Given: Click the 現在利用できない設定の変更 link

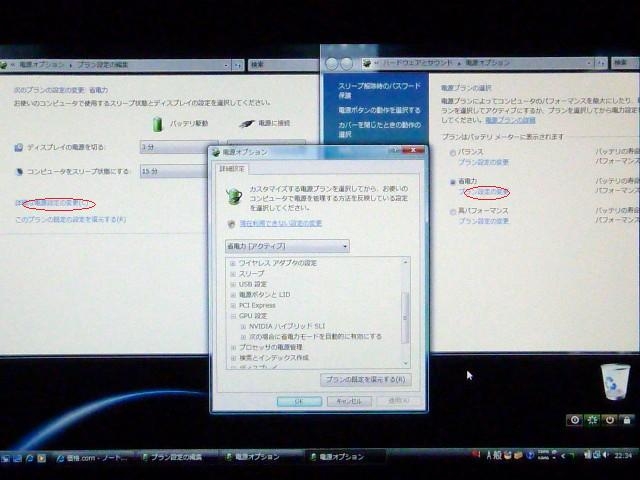Looking at the screenshot, I should click(280, 223).
